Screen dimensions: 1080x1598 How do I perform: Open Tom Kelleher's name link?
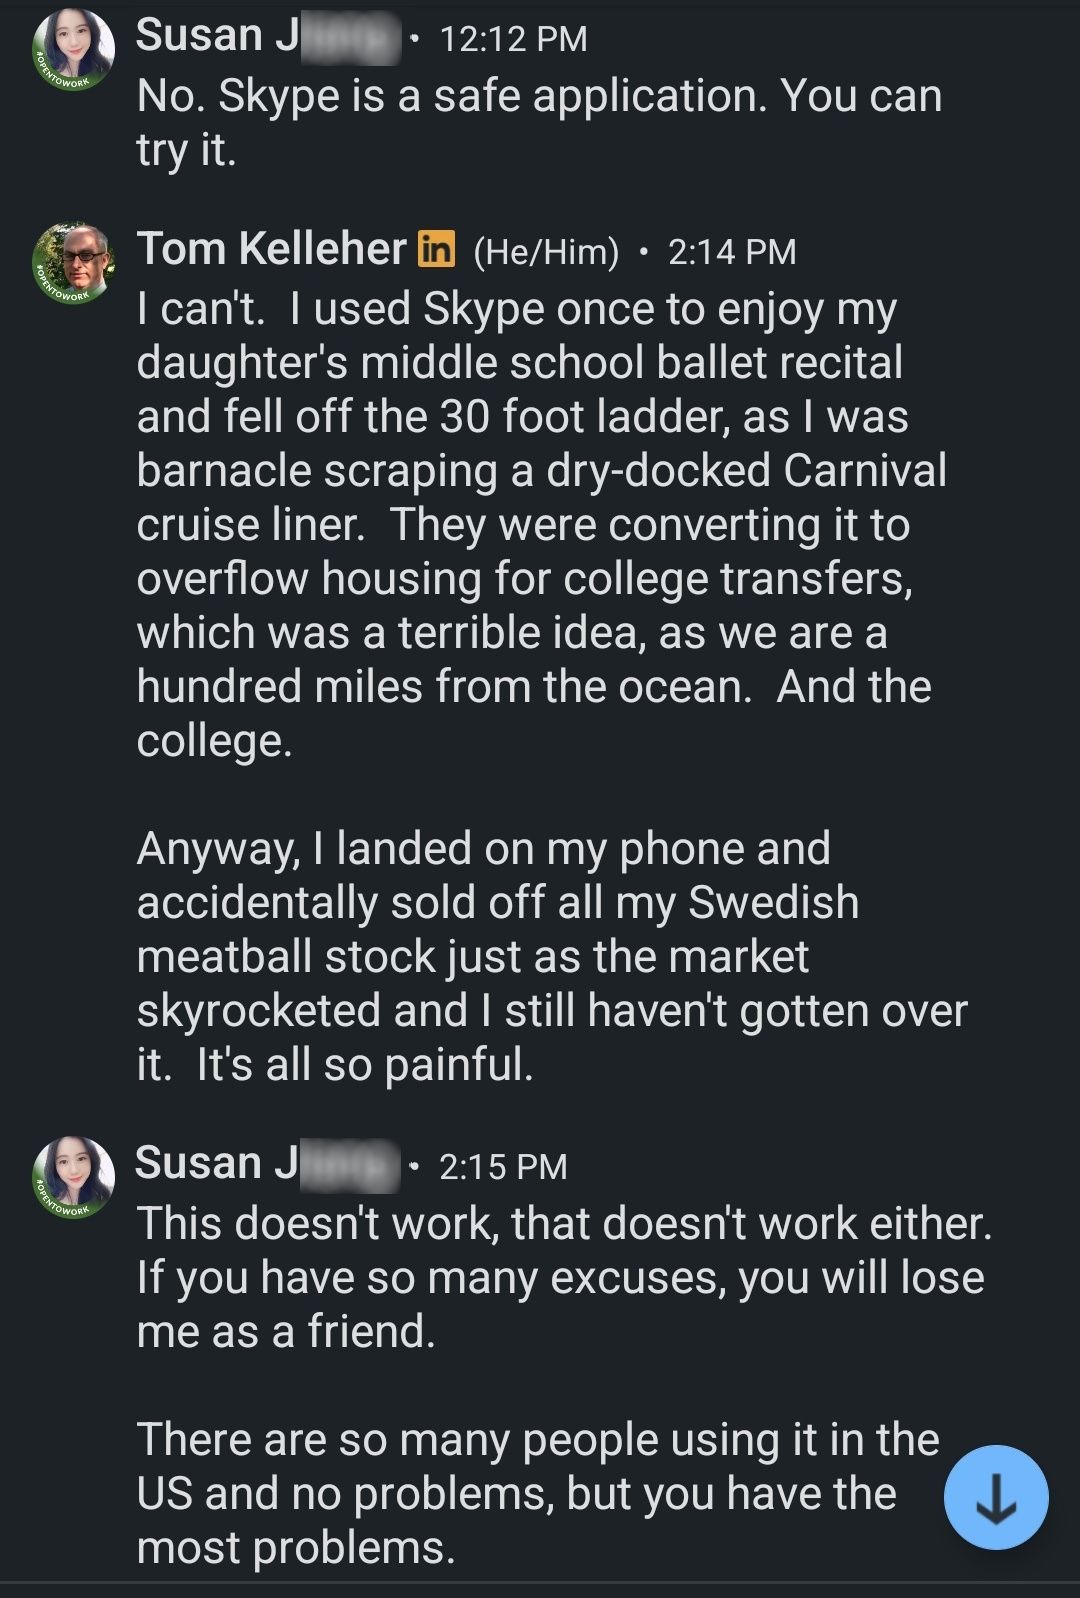pos(272,248)
